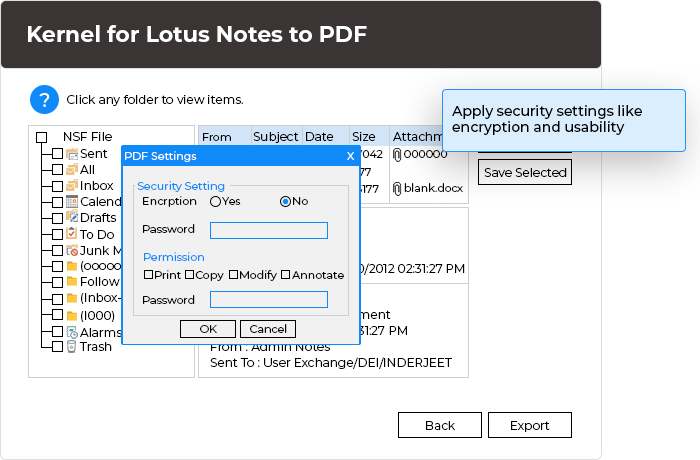700x460 pixels.
Task: Select the Drafts folder label
Action: coord(98,218)
